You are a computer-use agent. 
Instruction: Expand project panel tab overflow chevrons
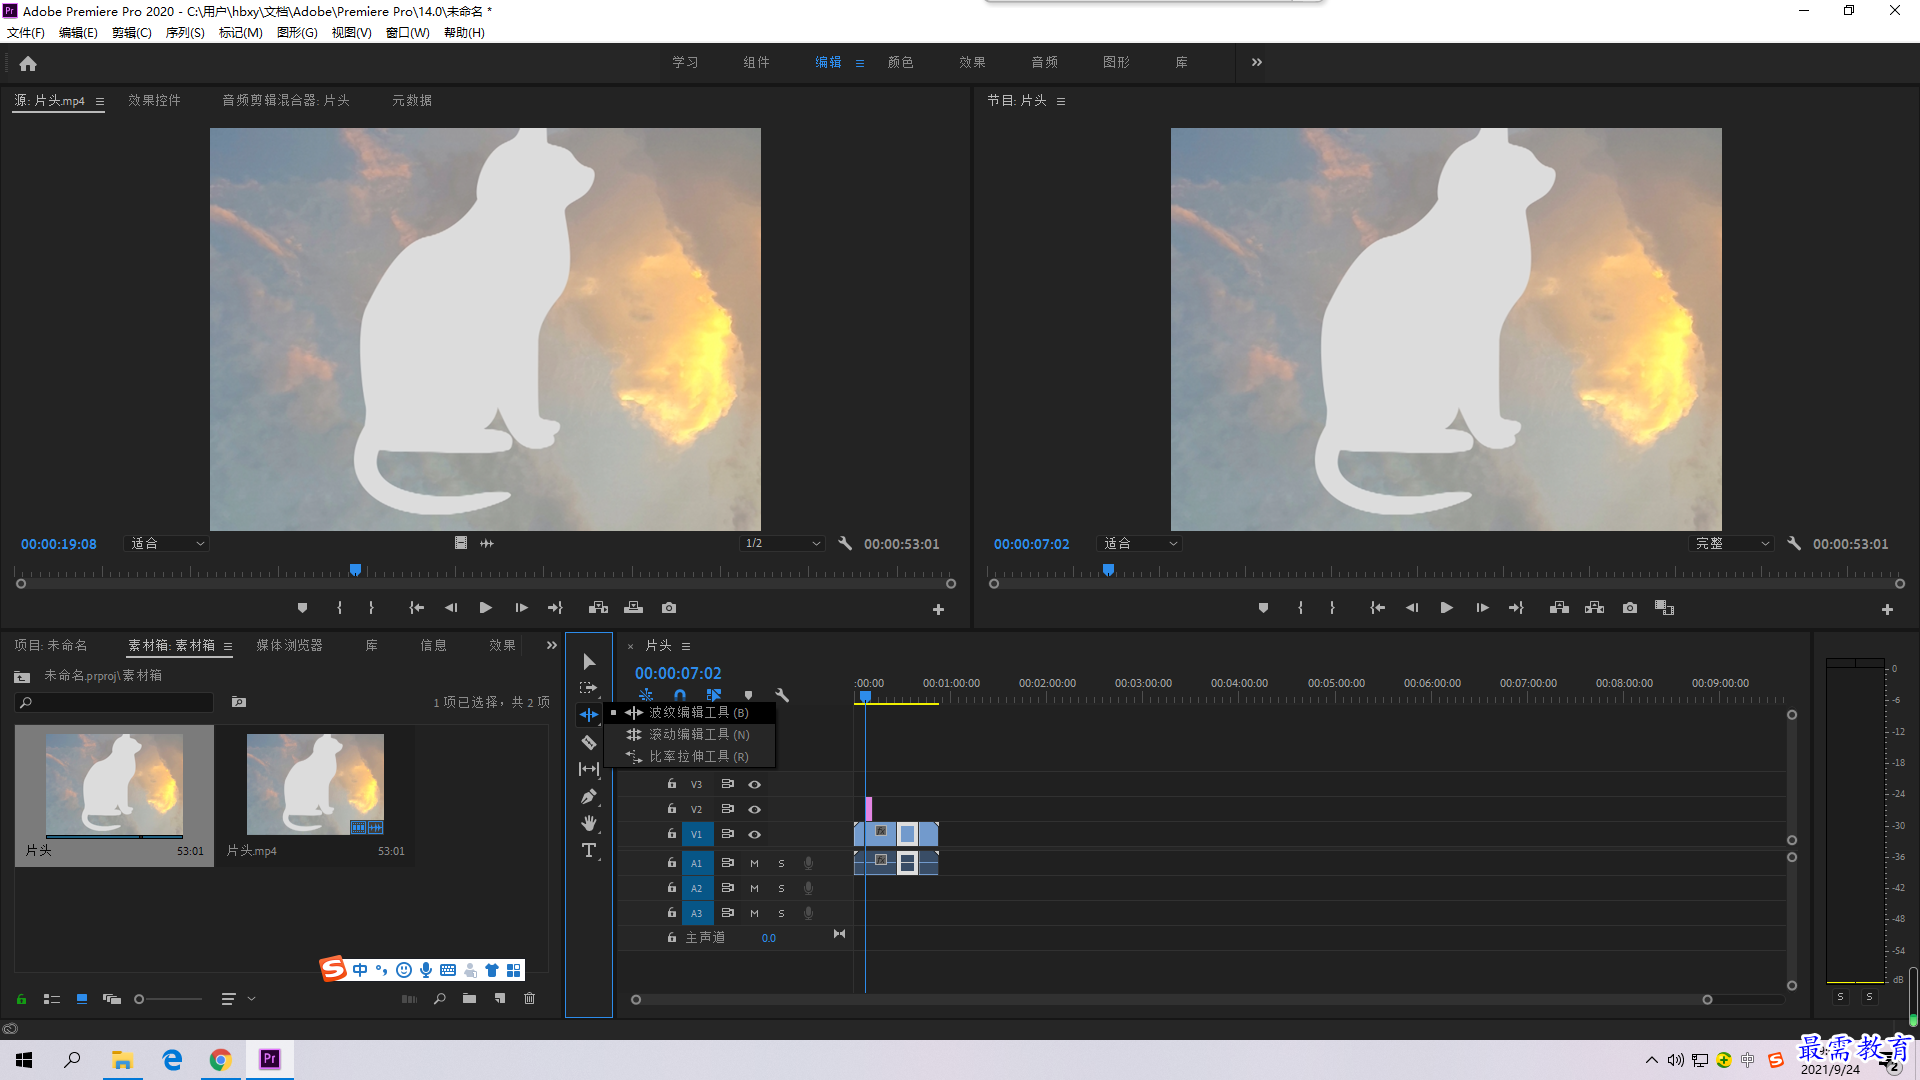(552, 646)
